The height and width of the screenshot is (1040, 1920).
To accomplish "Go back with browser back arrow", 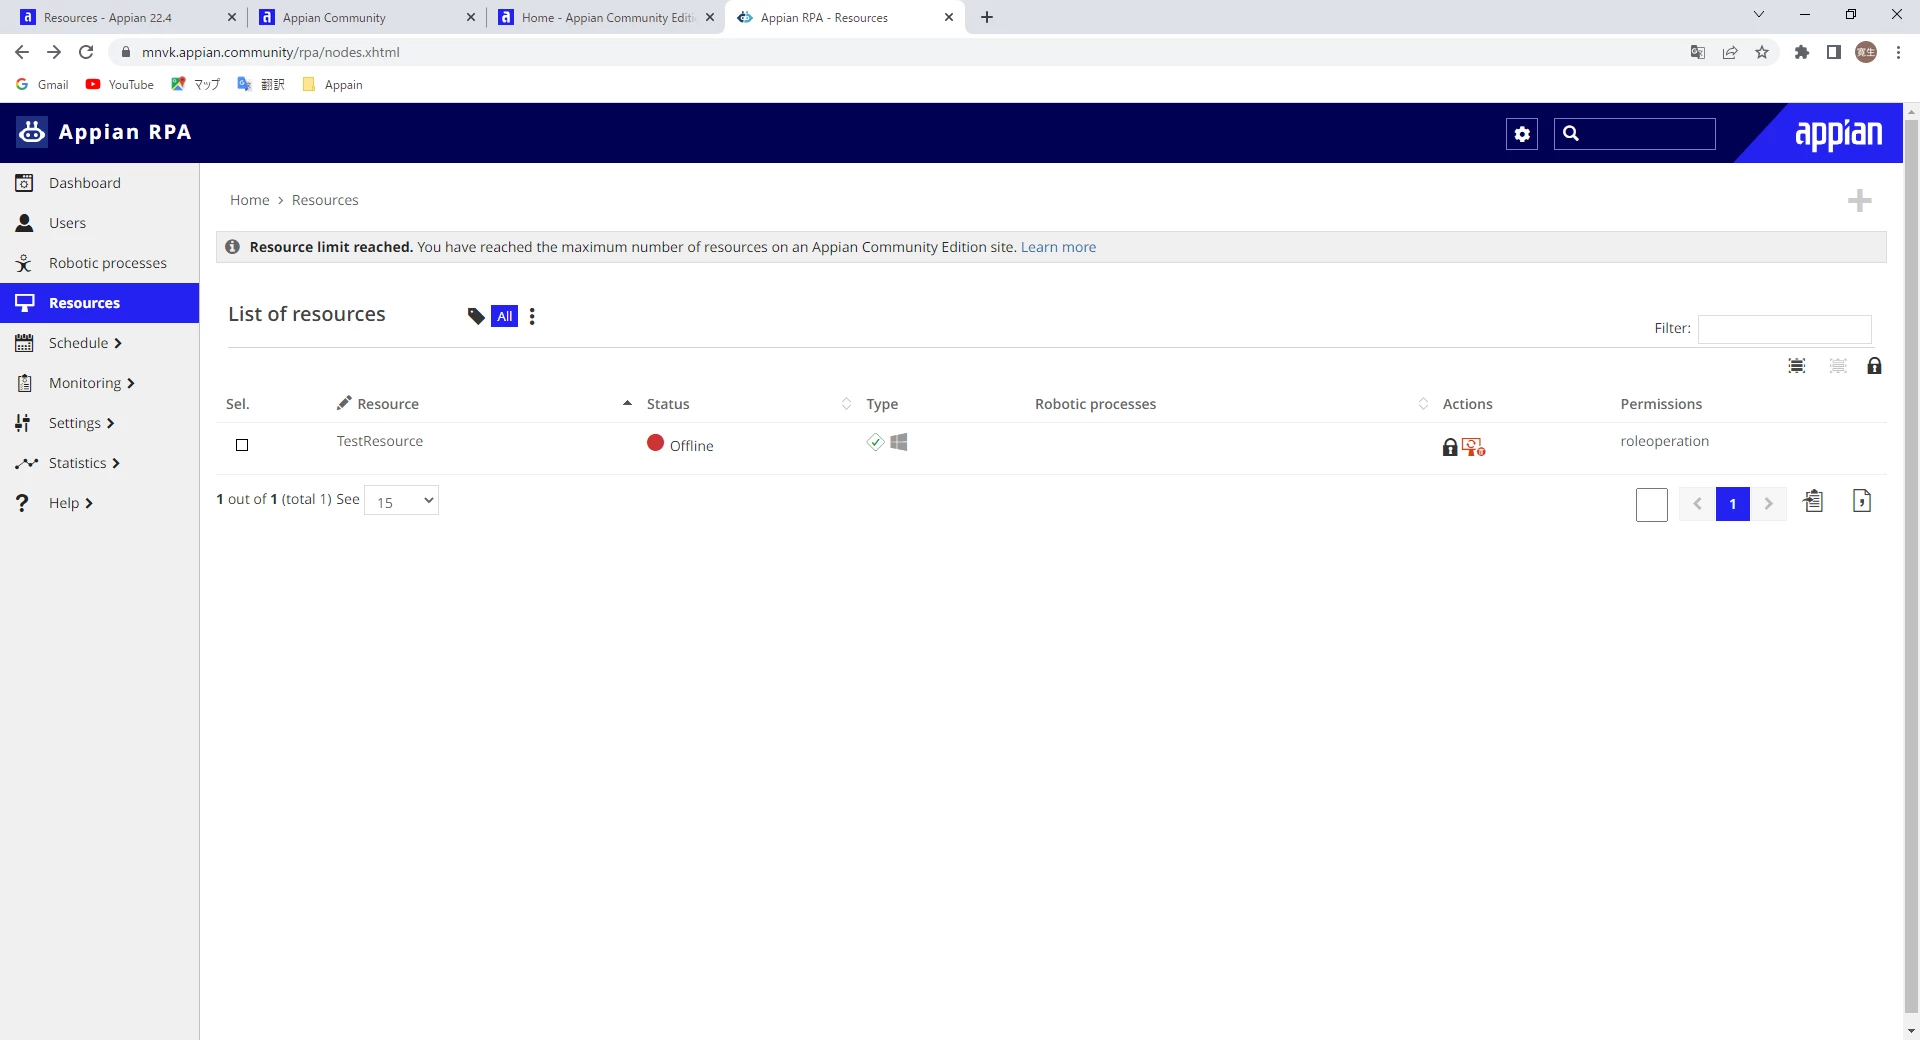I will coord(22,52).
